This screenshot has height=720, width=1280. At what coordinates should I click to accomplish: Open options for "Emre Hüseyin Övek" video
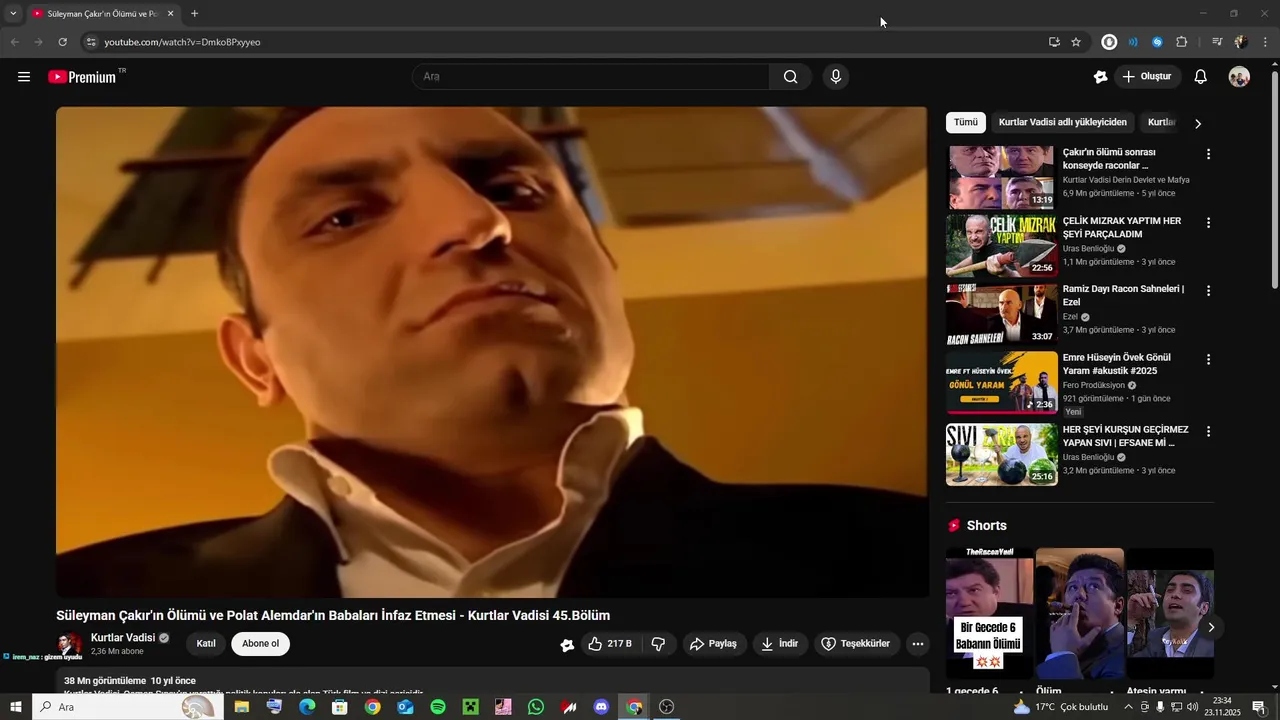[x=1208, y=359]
